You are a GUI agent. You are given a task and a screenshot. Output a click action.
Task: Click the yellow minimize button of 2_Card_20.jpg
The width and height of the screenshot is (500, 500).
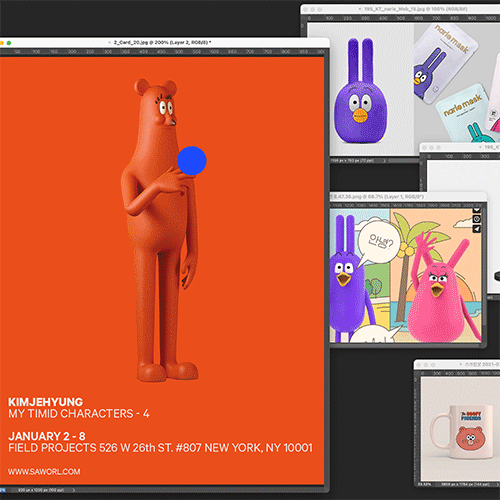coord(2,43)
